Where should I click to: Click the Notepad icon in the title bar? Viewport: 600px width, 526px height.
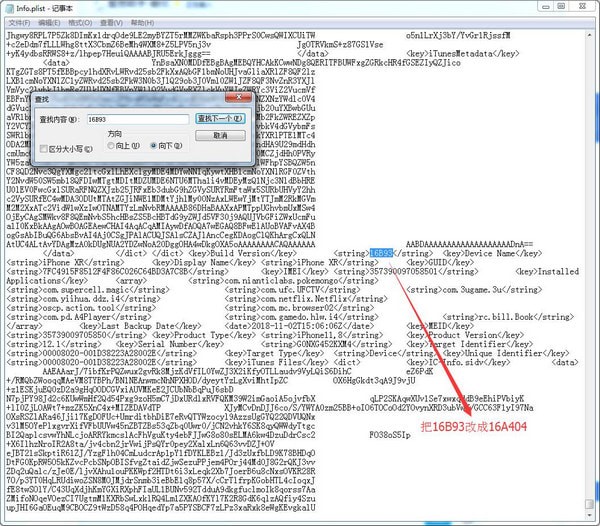(8, 7)
